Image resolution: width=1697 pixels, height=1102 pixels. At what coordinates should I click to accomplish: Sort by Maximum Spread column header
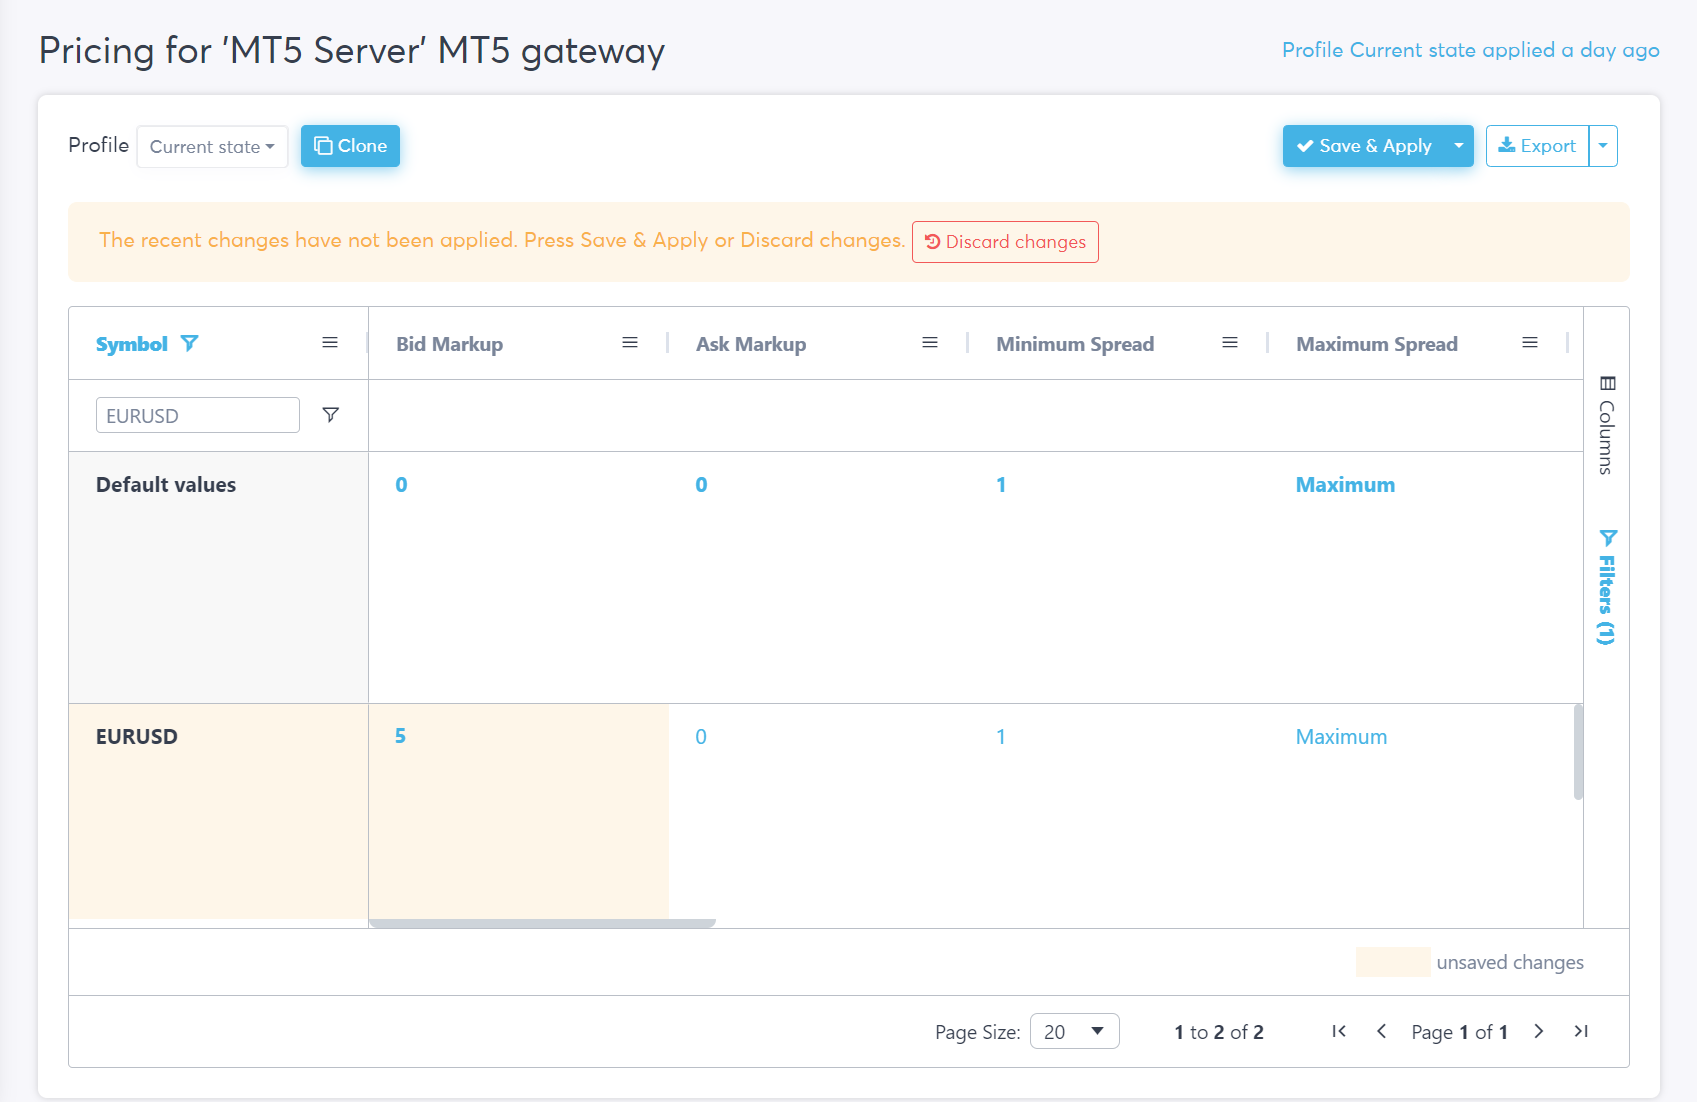tap(1377, 344)
